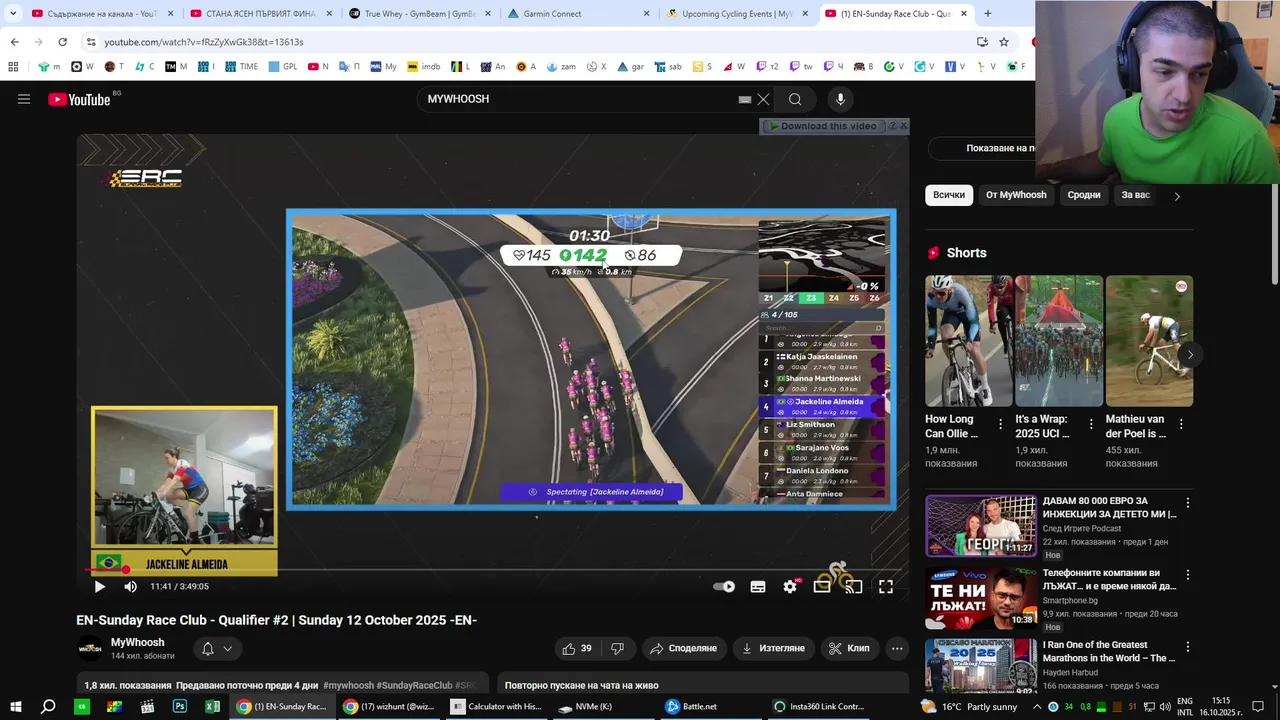Open the How Long Can Ollie short
Viewport: 1280px width, 720px height.
(968, 341)
